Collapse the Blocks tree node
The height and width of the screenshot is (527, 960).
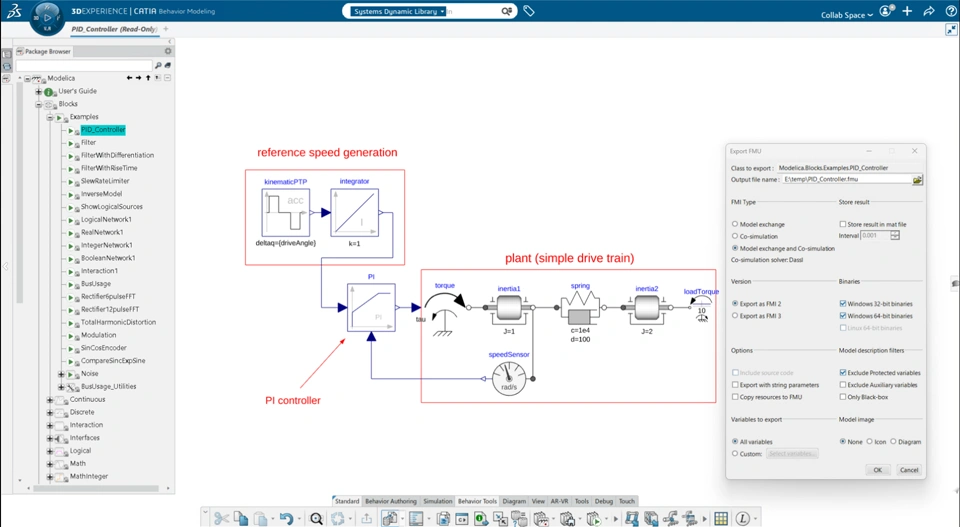39,104
